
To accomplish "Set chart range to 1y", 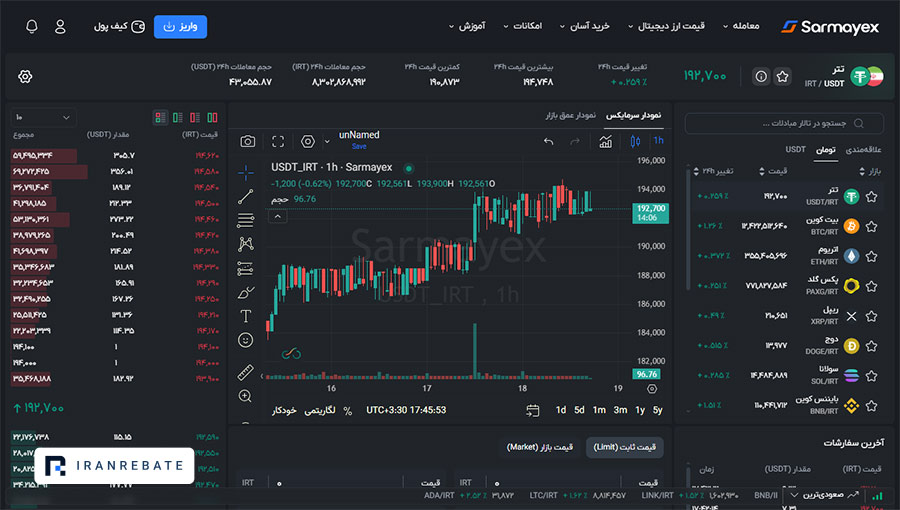I will [x=640, y=410].
